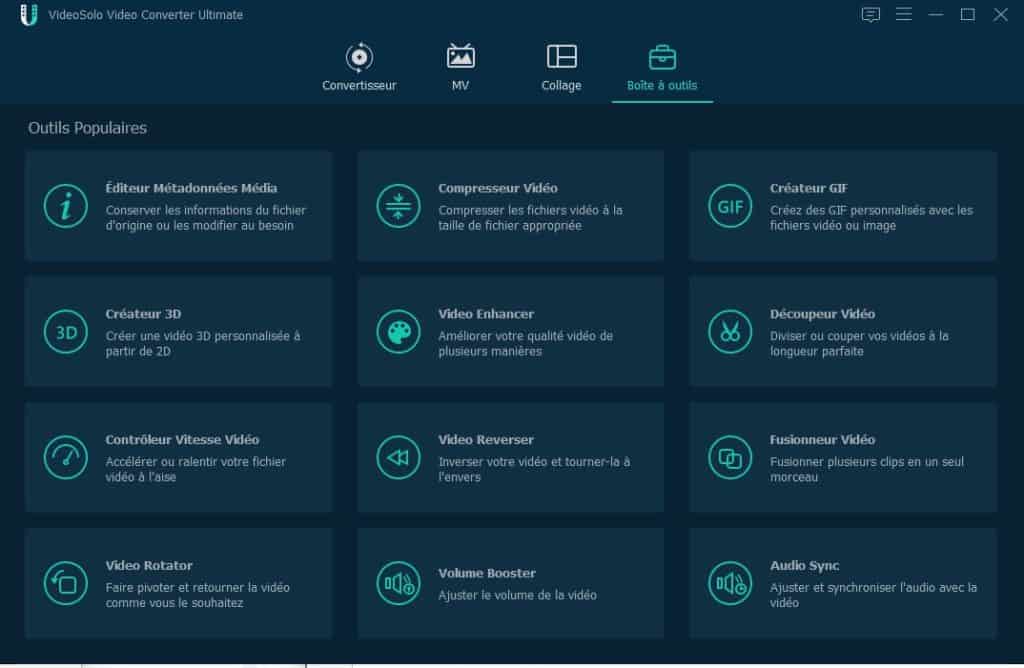Click the Découpeur Vidéo scissors icon
The width and height of the screenshot is (1024, 668).
(x=730, y=332)
